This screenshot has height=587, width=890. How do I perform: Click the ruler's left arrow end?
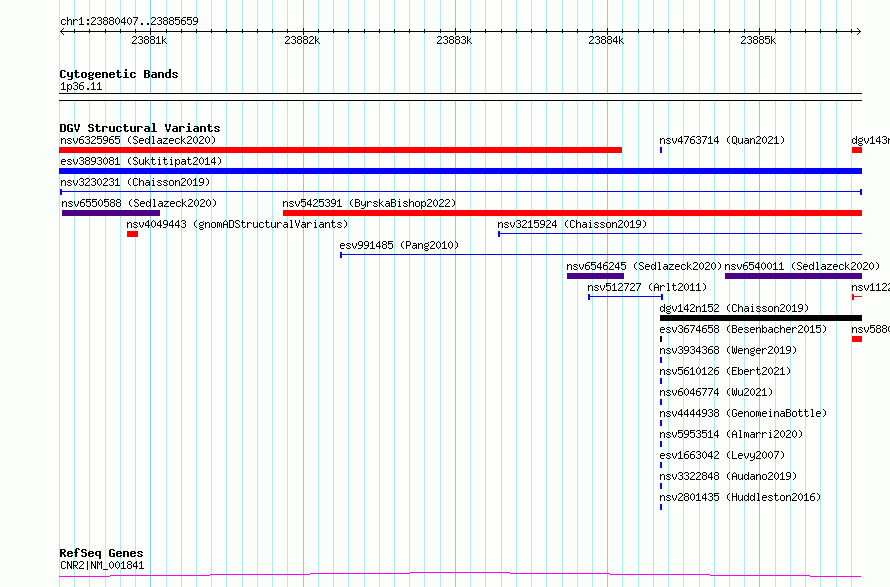(x=62, y=31)
